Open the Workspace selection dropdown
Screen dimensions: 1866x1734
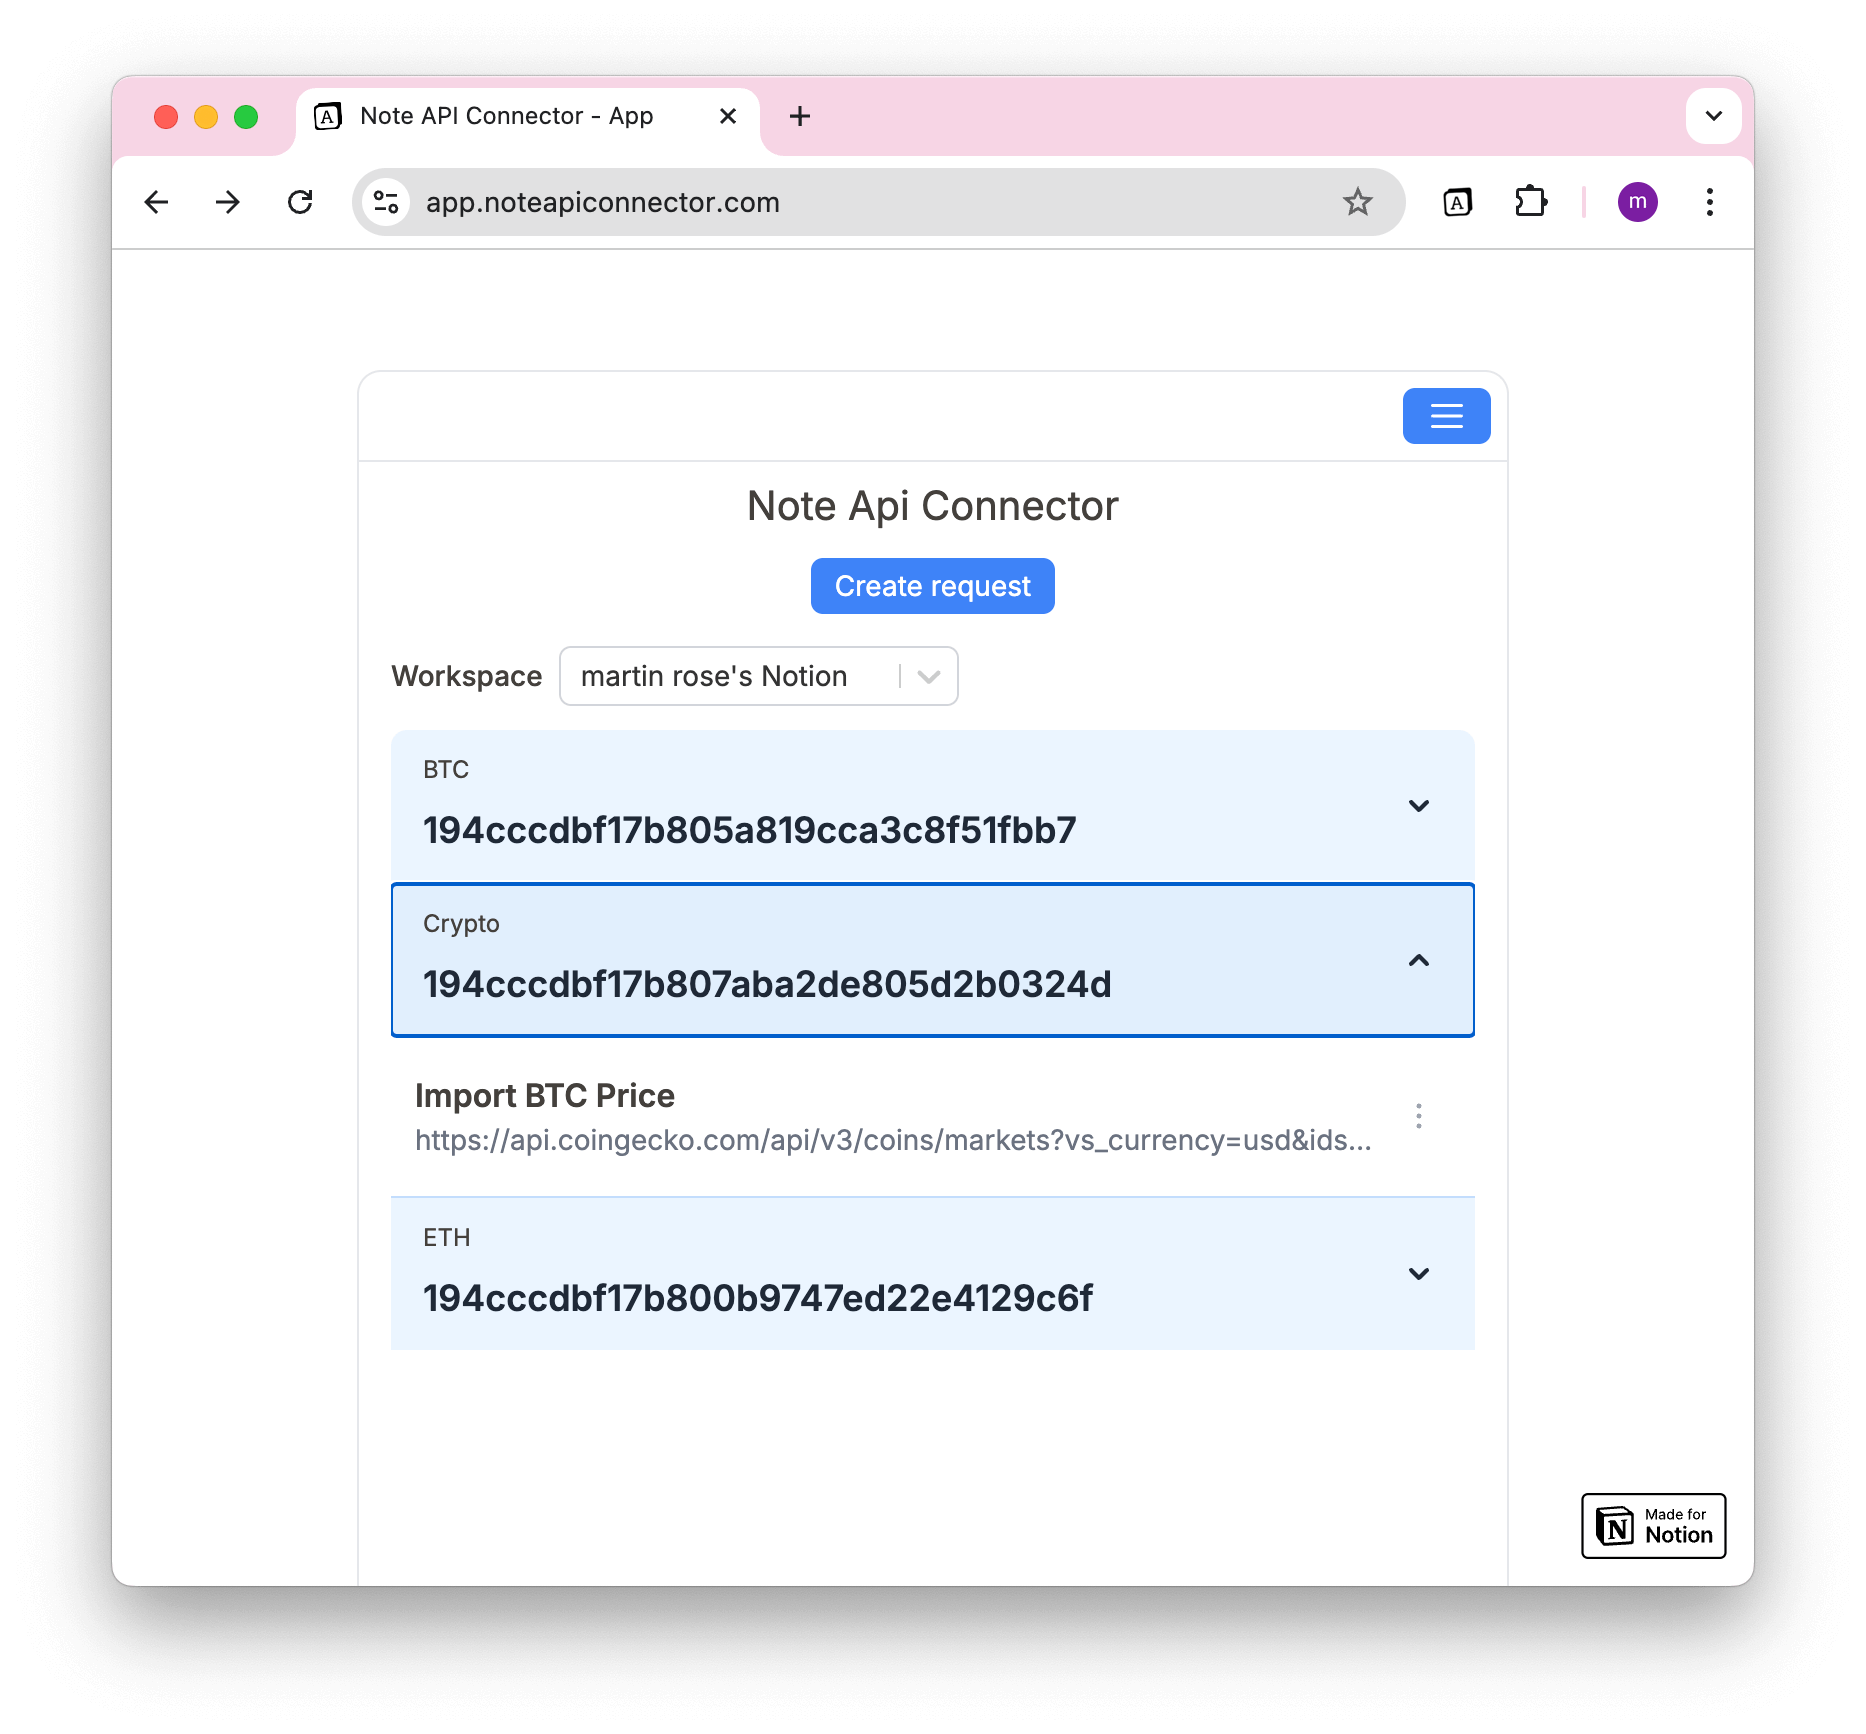tap(926, 676)
